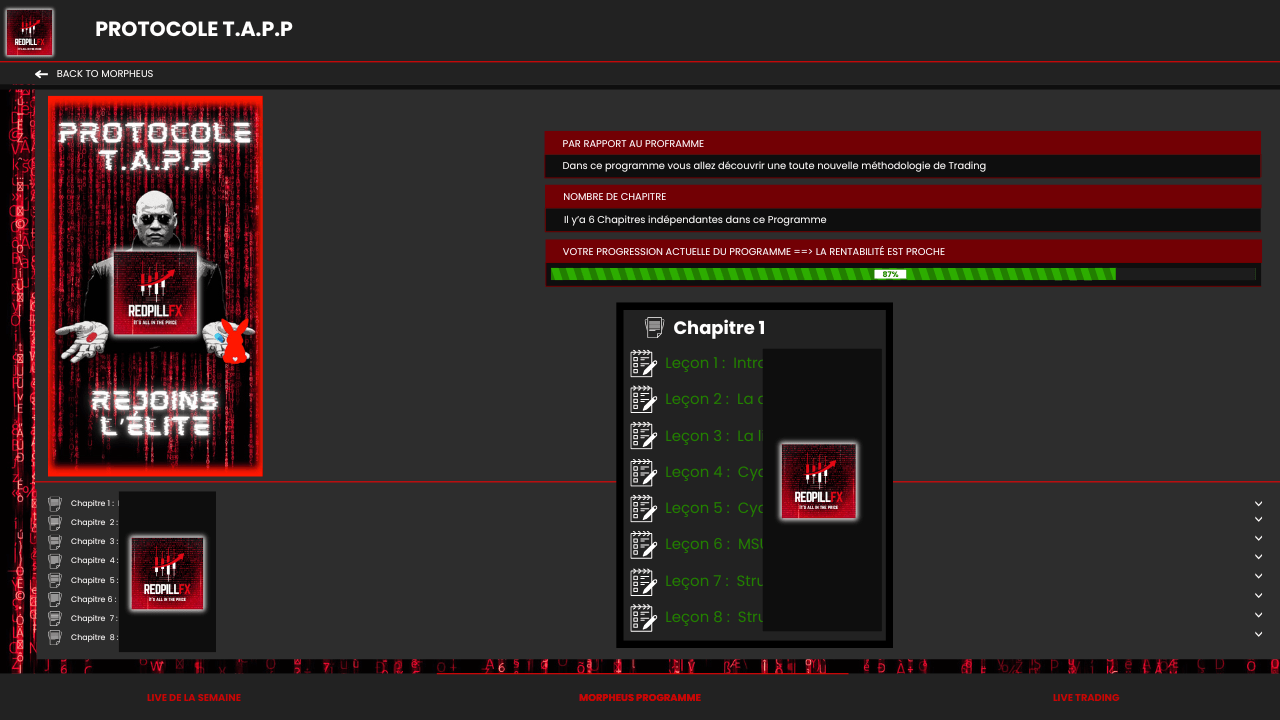Switch to the MORPHEUS PROGRAMME tab
Image resolution: width=1280 pixels, height=720 pixels.
point(640,698)
